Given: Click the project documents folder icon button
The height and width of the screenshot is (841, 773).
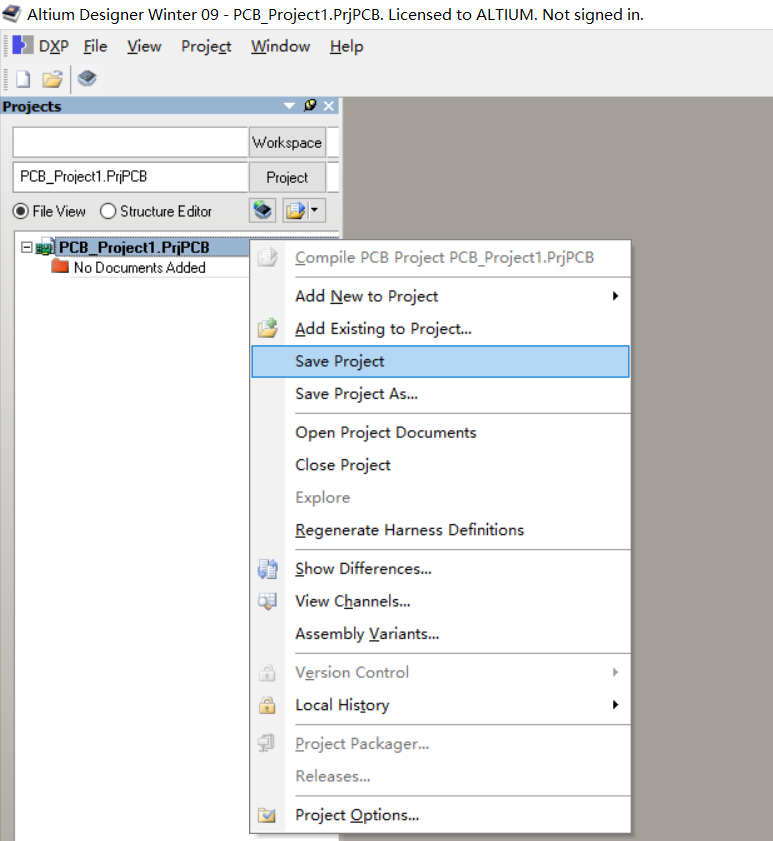Looking at the screenshot, I should (295, 210).
